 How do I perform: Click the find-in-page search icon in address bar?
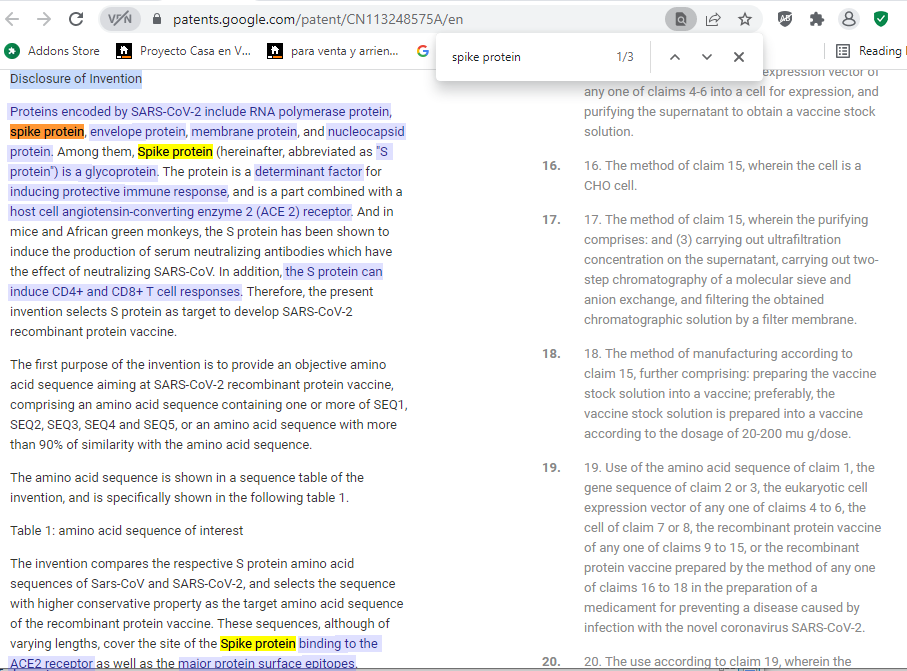point(681,19)
